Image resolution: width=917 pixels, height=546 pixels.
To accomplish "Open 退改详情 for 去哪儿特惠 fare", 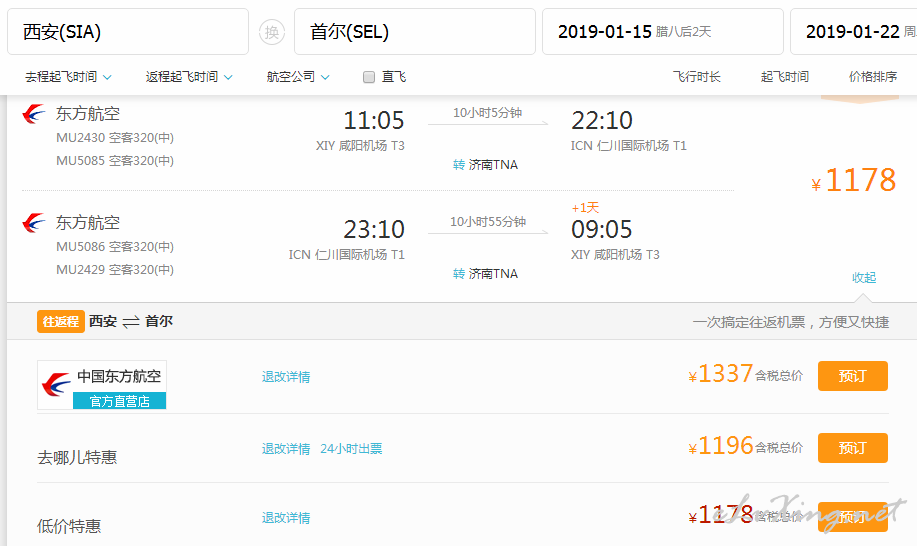I will [x=286, y=449].
